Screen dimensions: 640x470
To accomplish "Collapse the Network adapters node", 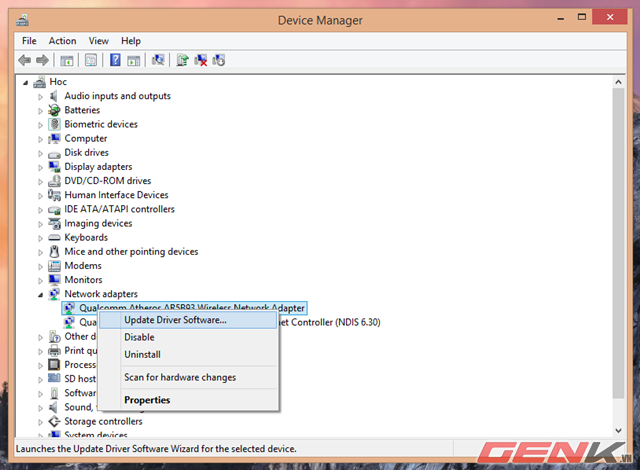I will click(42, 295).
